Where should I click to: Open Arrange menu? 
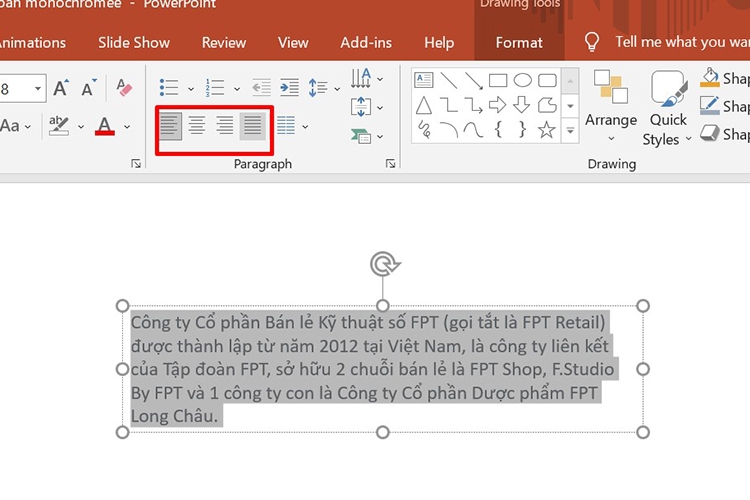pos(611,106)
